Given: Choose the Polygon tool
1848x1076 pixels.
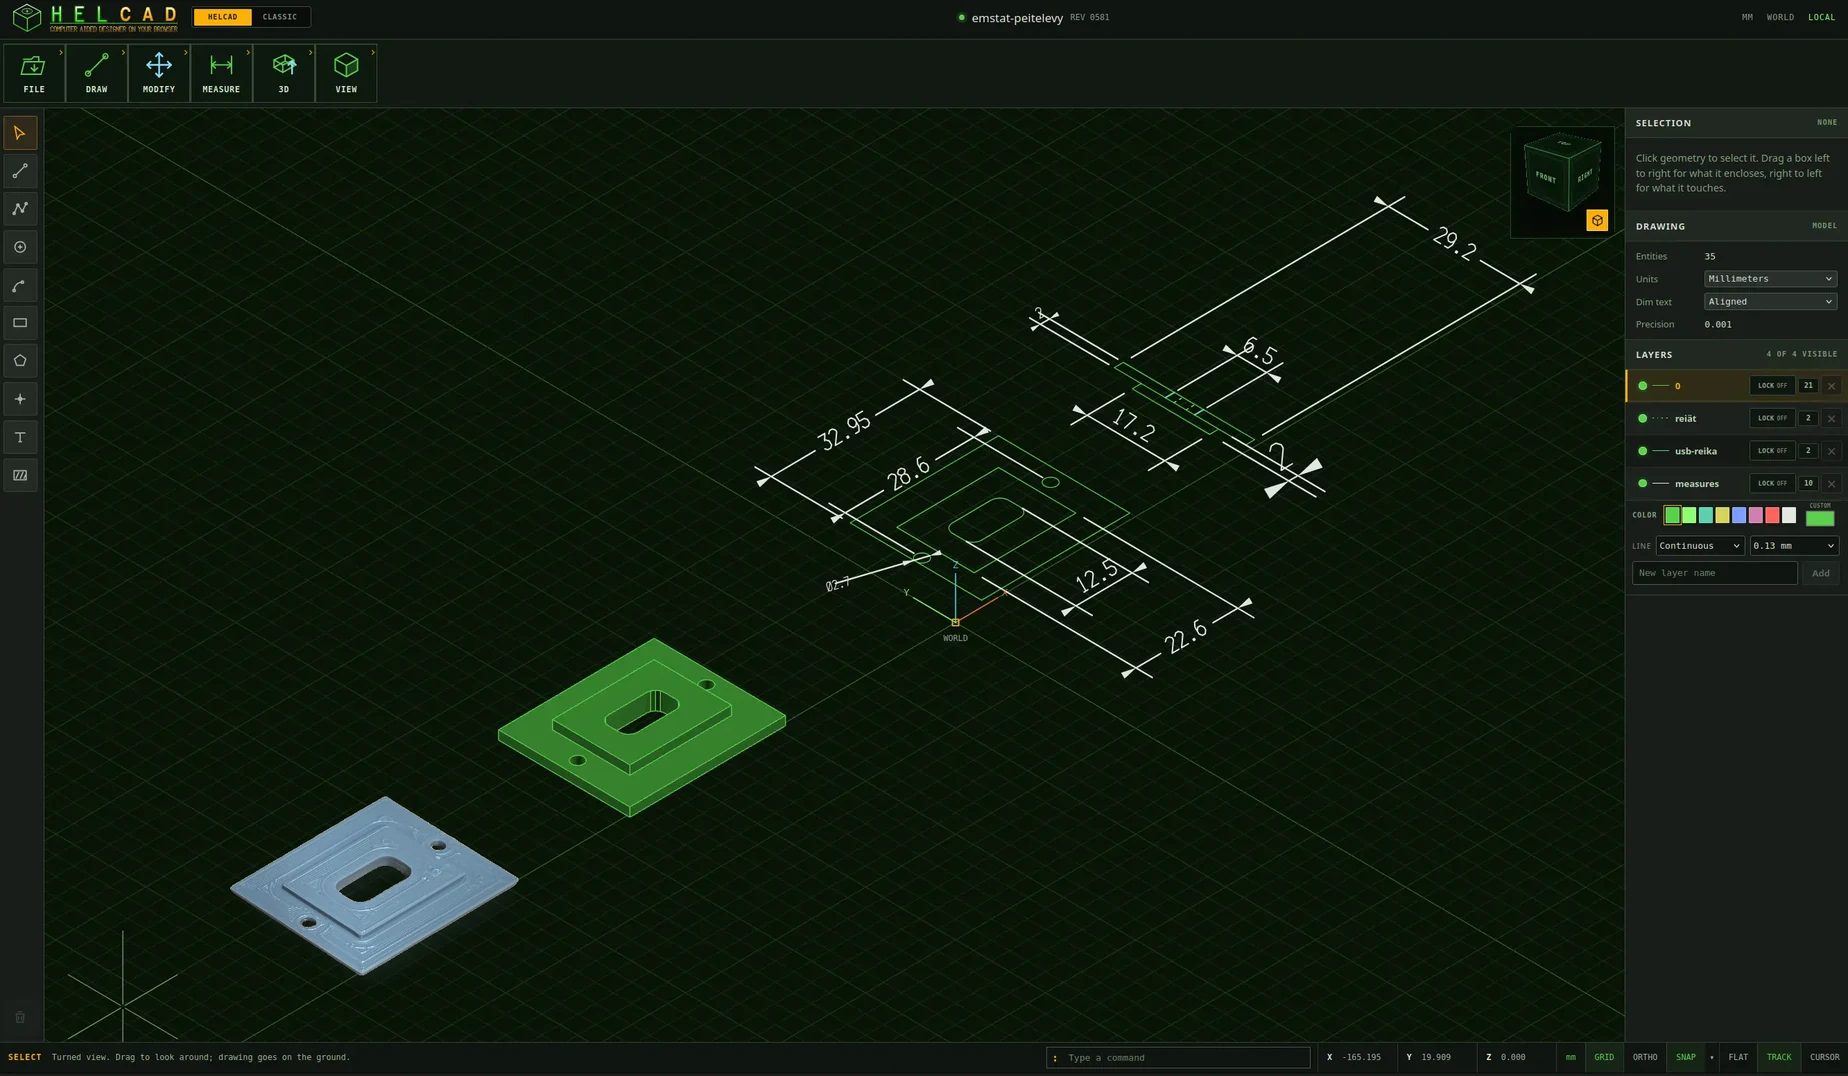Looking at the screenshot, I should pyautogui.click(x=20, y=361).
